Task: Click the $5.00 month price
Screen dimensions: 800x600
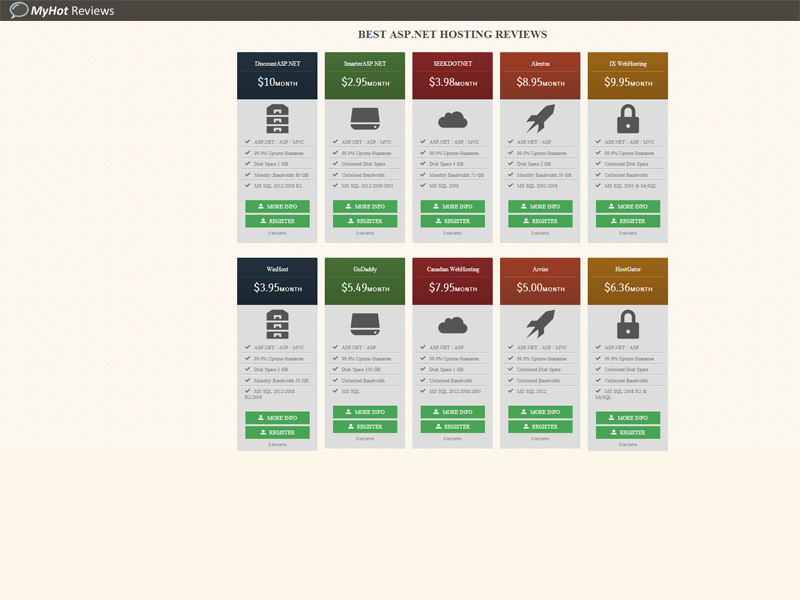Action: click(540, 288)
